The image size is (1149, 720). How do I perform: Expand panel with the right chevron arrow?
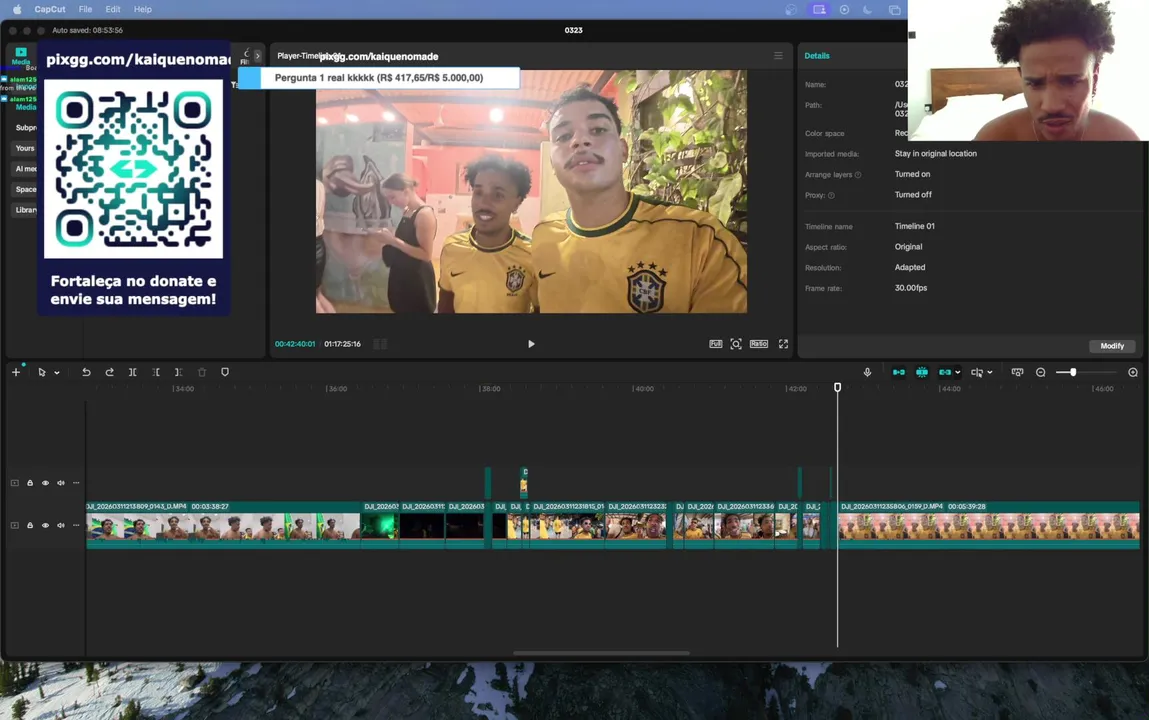(257, 56)
